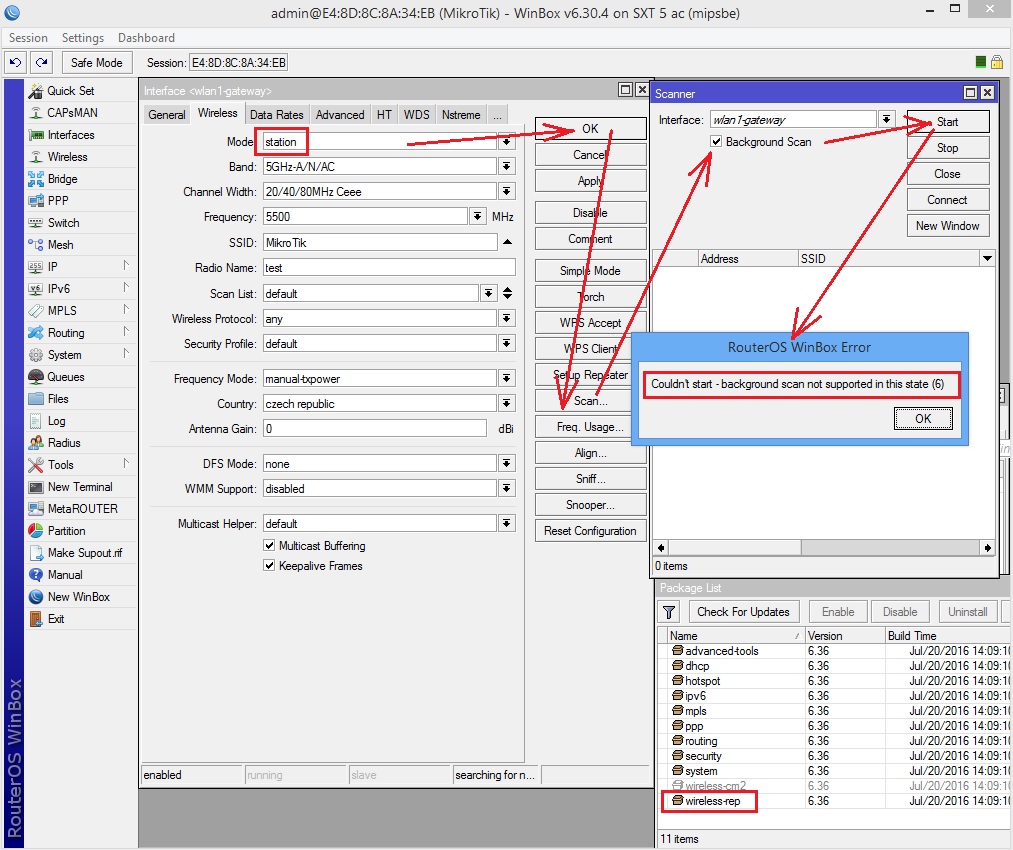
Task: Open Bridge sidebar item
Action: point(62,179)
